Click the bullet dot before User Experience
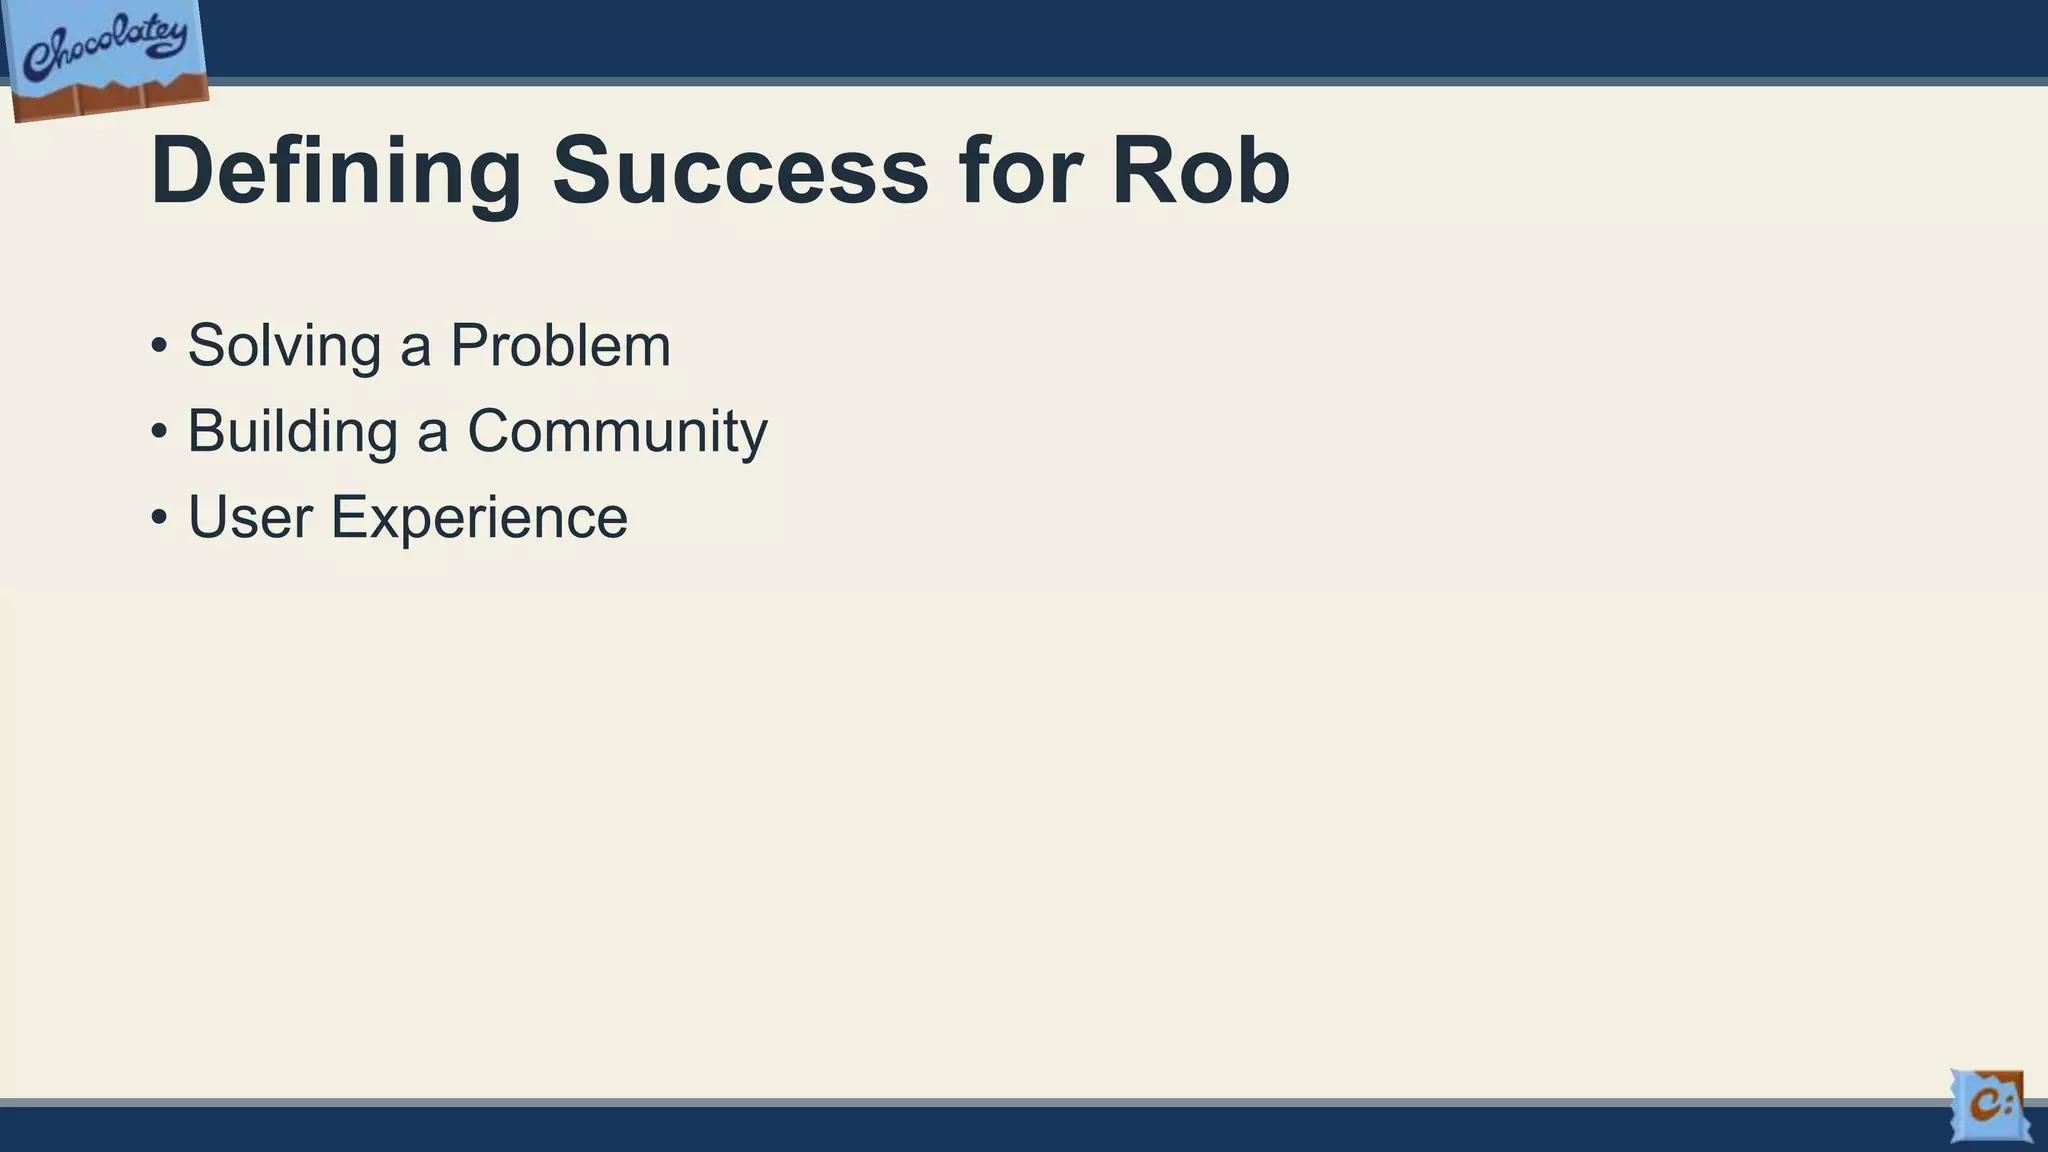This screenshot has width=2048, height=1152. tap(159, 519)
